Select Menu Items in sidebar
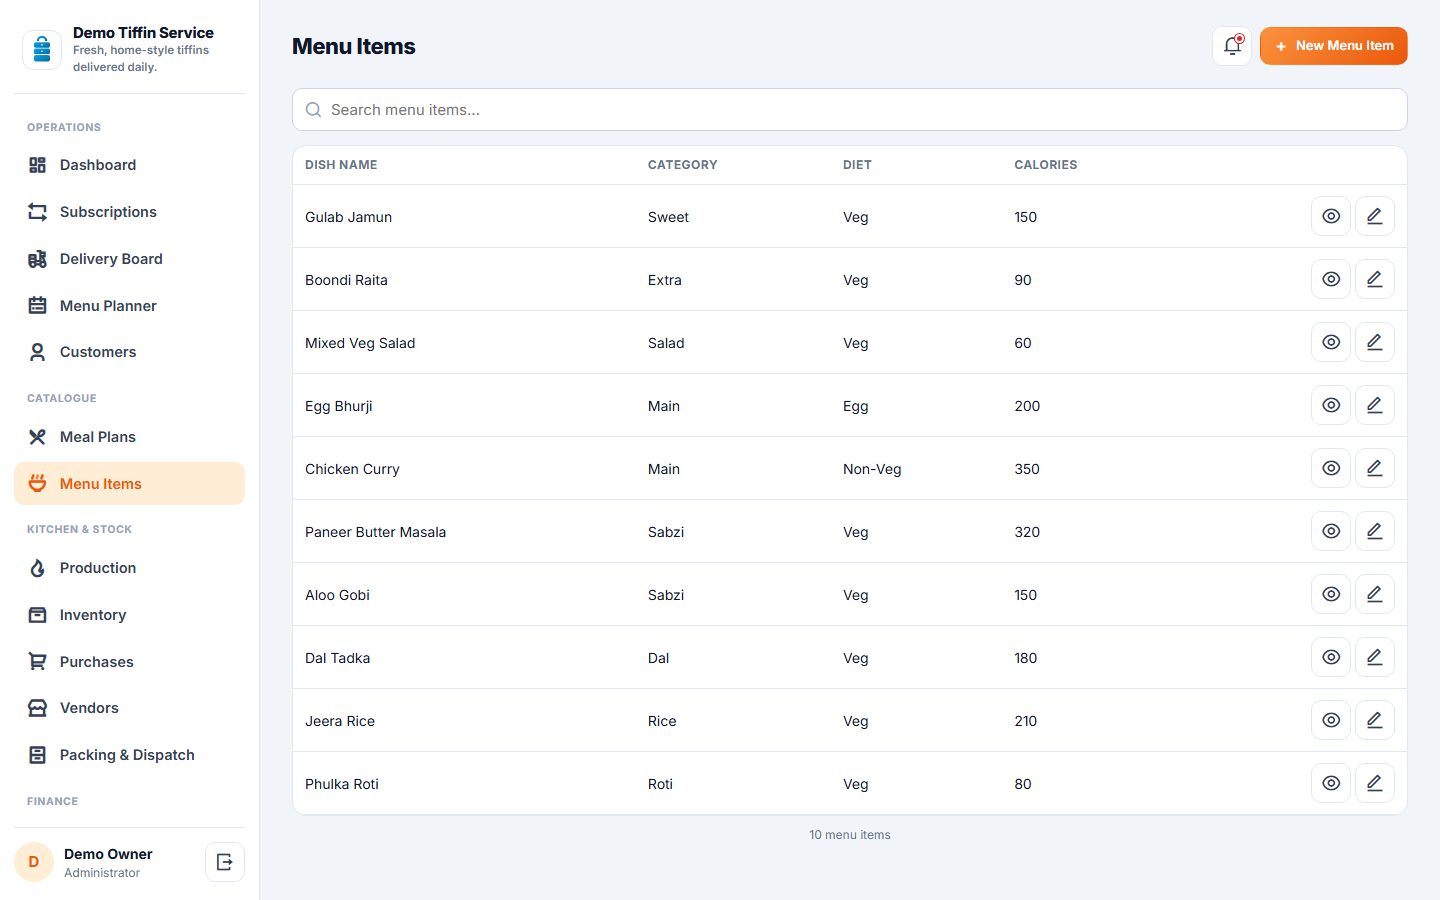 (129, 484)
